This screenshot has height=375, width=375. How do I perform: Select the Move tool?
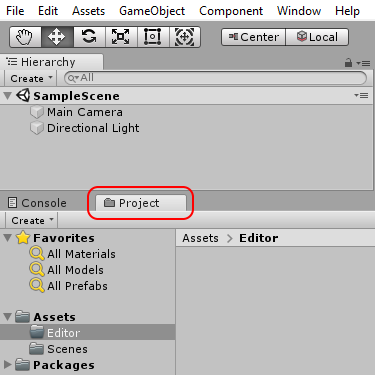[x=57, y=37]
